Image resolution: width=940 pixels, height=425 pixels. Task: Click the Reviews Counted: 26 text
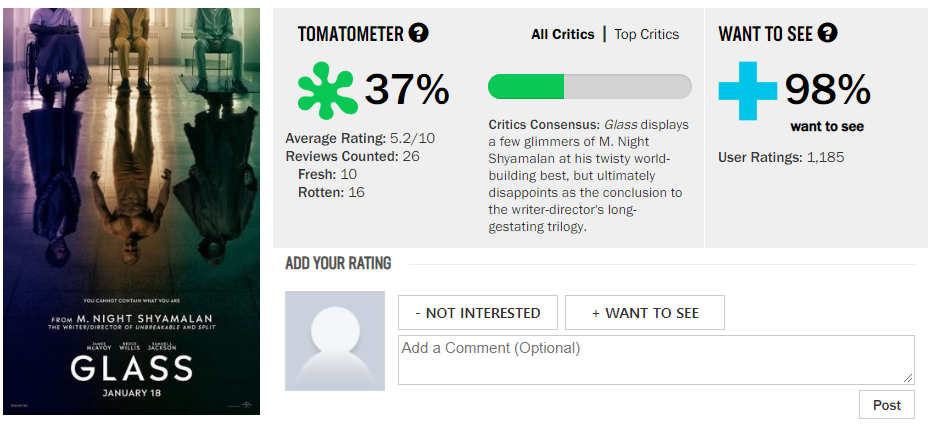[352, 156]
